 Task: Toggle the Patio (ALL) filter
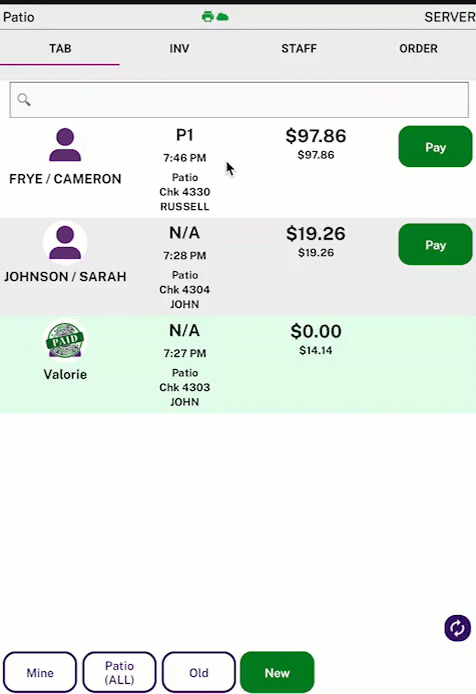point(120,672)
